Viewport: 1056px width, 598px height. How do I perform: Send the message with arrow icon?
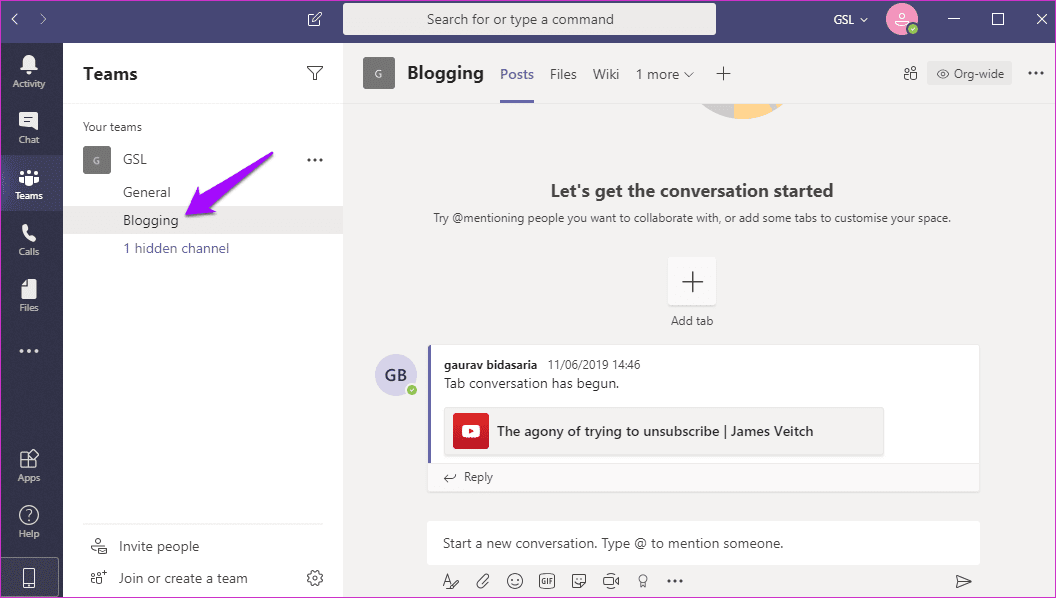pyautogui.click(x=964, y=581)
